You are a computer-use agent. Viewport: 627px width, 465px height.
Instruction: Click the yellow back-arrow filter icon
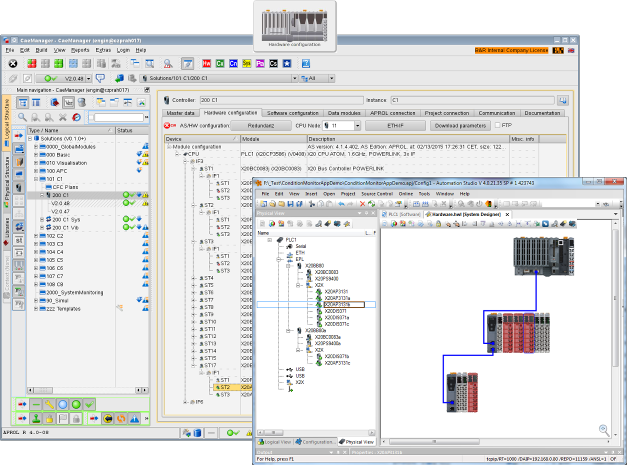tap(108, 419)
